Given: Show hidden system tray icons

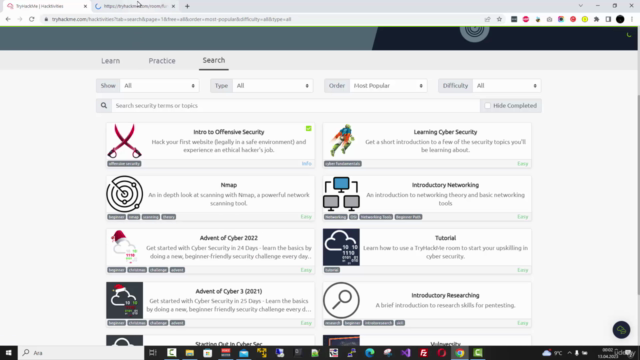Looking at the screenshot, I should click(569, 353).
